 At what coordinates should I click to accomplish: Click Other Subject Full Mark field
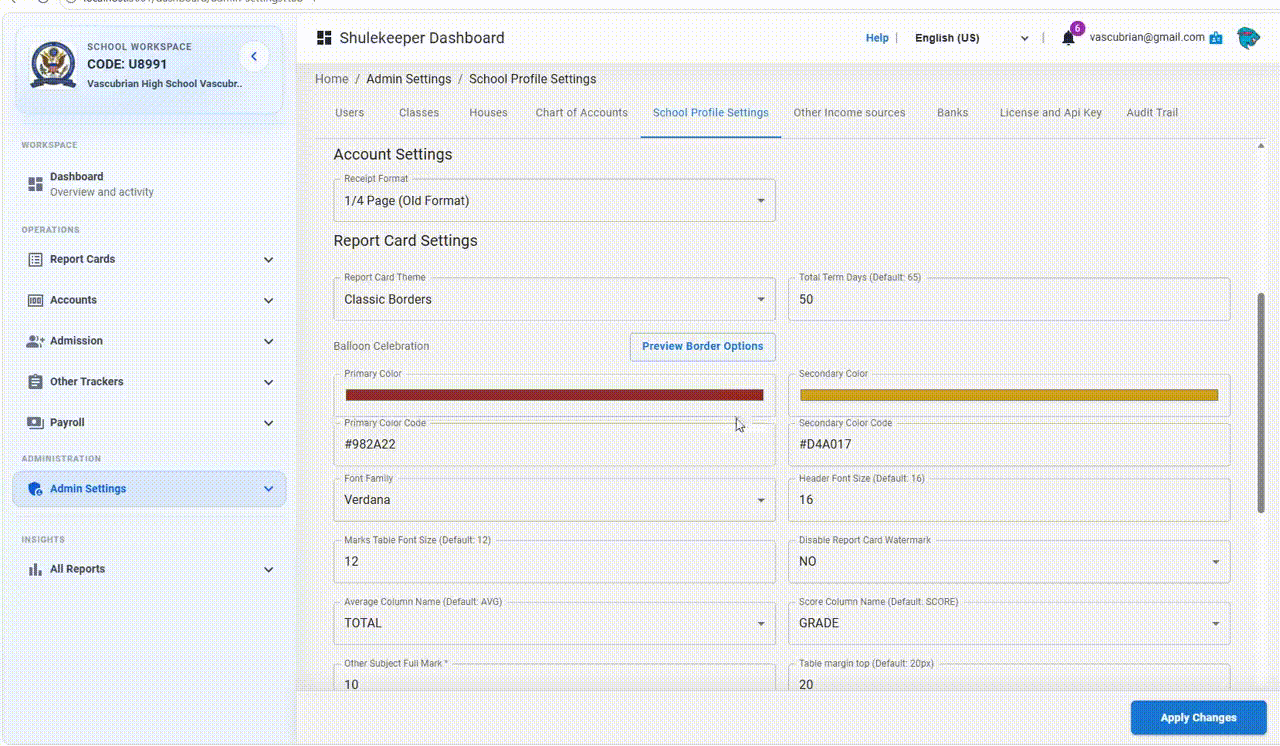[x=554, y=678]
